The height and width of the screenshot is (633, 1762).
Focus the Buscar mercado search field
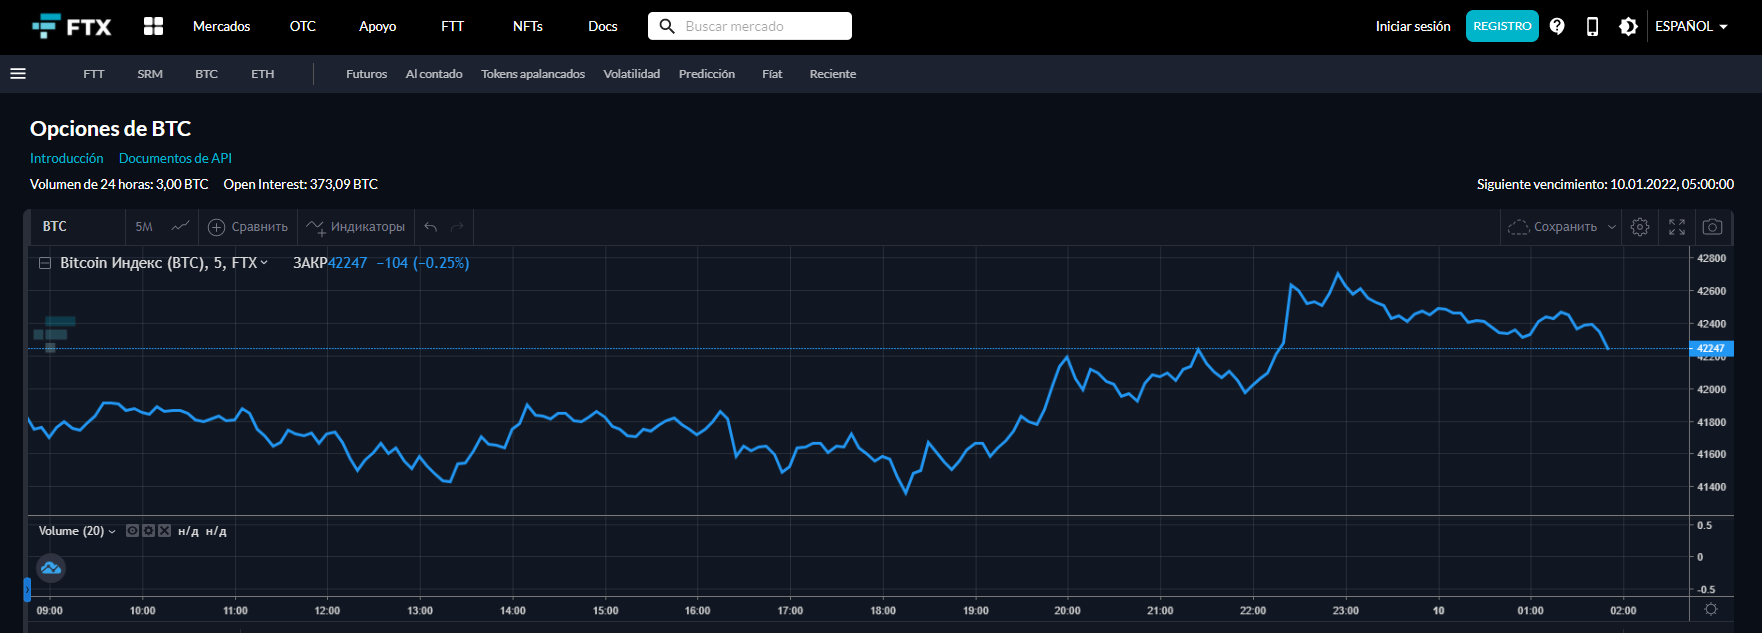[750, 26]
